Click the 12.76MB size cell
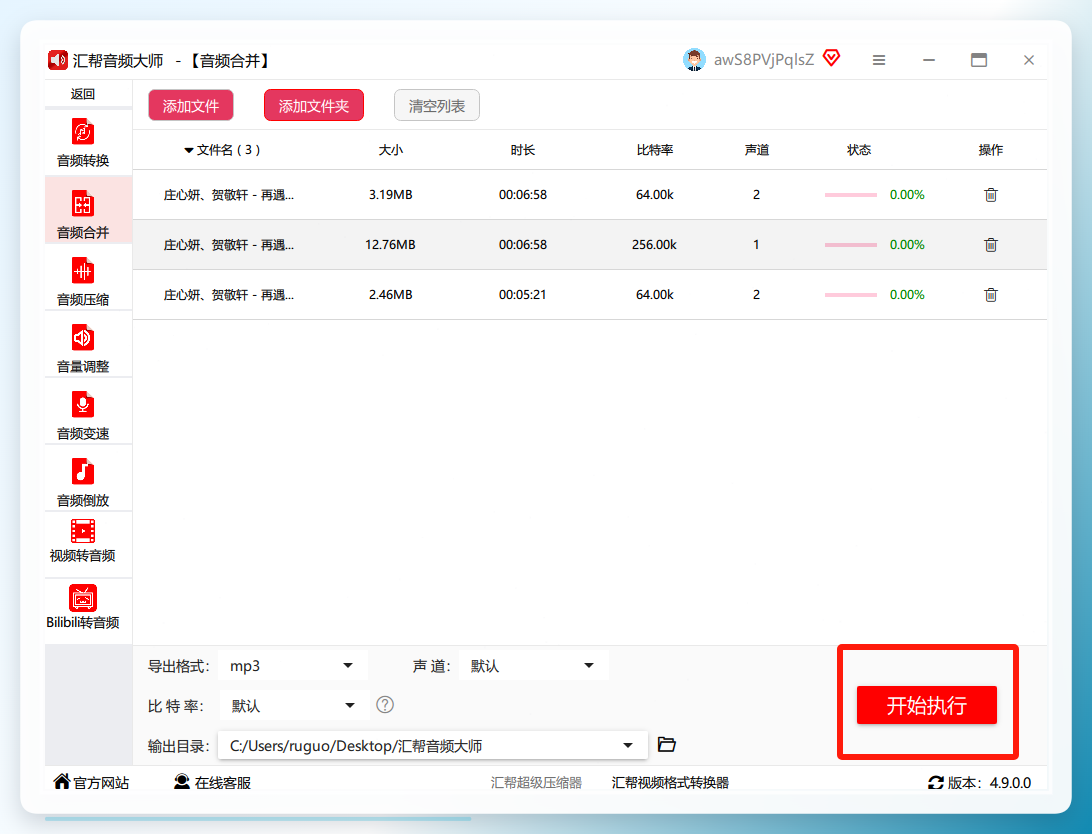Screen dimensions: 1092x834 click(390, 245)
